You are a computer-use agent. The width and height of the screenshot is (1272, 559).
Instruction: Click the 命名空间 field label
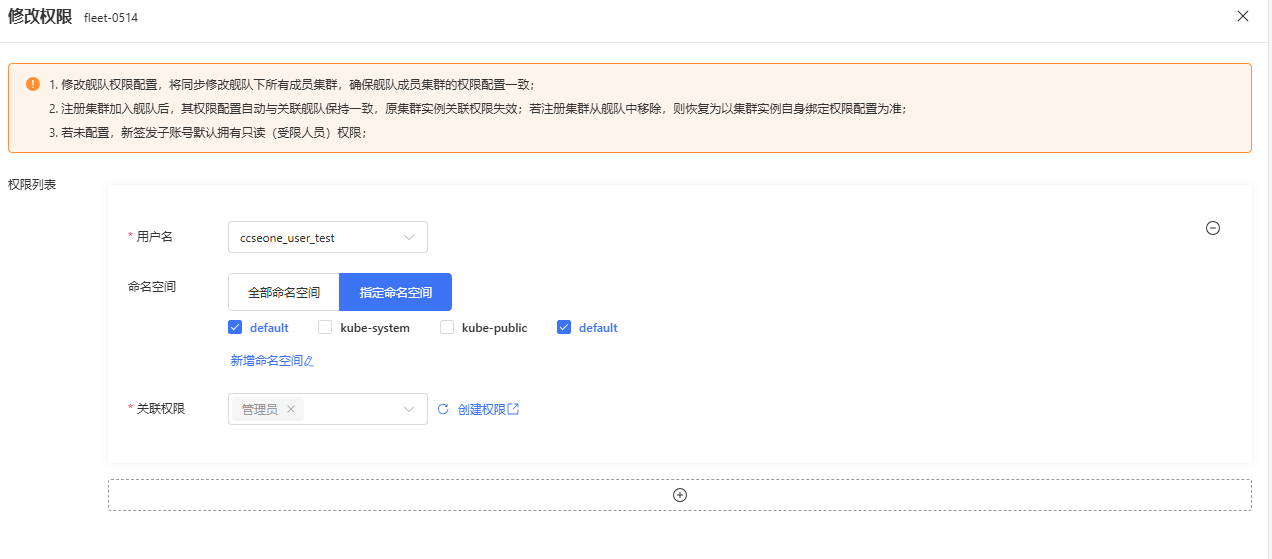[152, 286]
